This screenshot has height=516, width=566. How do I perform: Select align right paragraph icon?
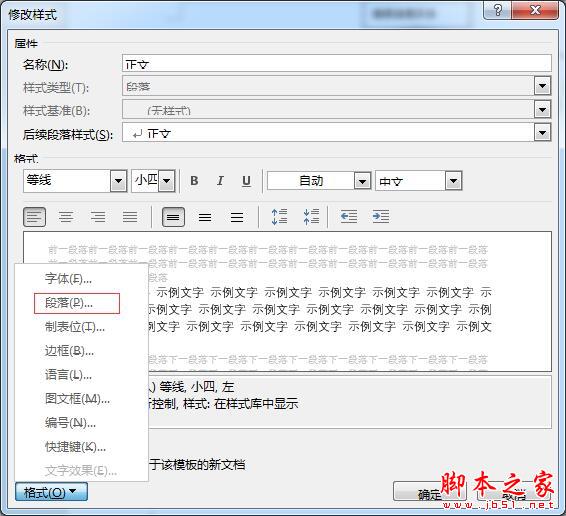click(98, 217)
